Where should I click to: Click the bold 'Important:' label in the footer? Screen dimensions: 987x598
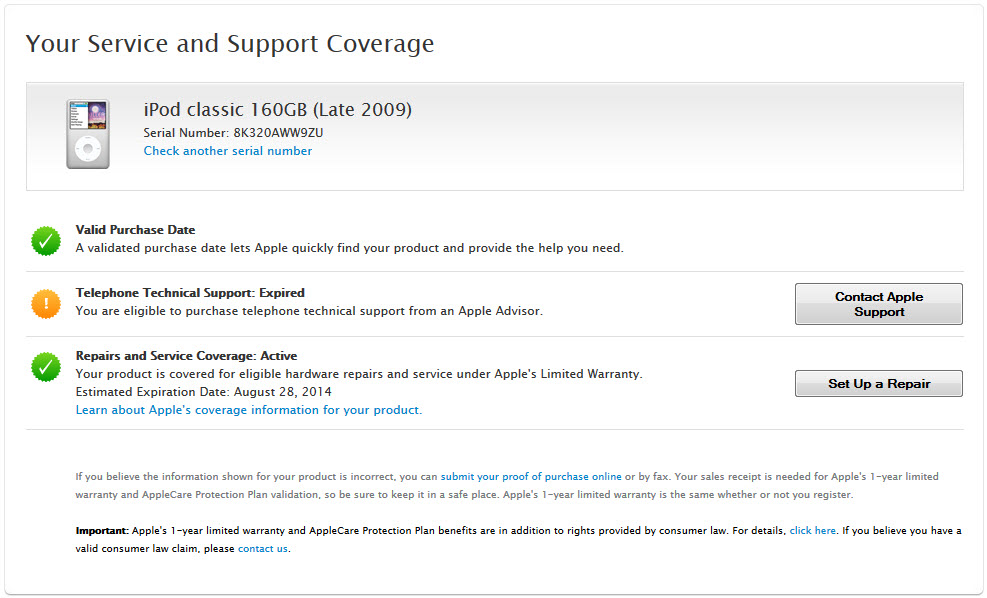pyautogui.click(x=102, y=531)
